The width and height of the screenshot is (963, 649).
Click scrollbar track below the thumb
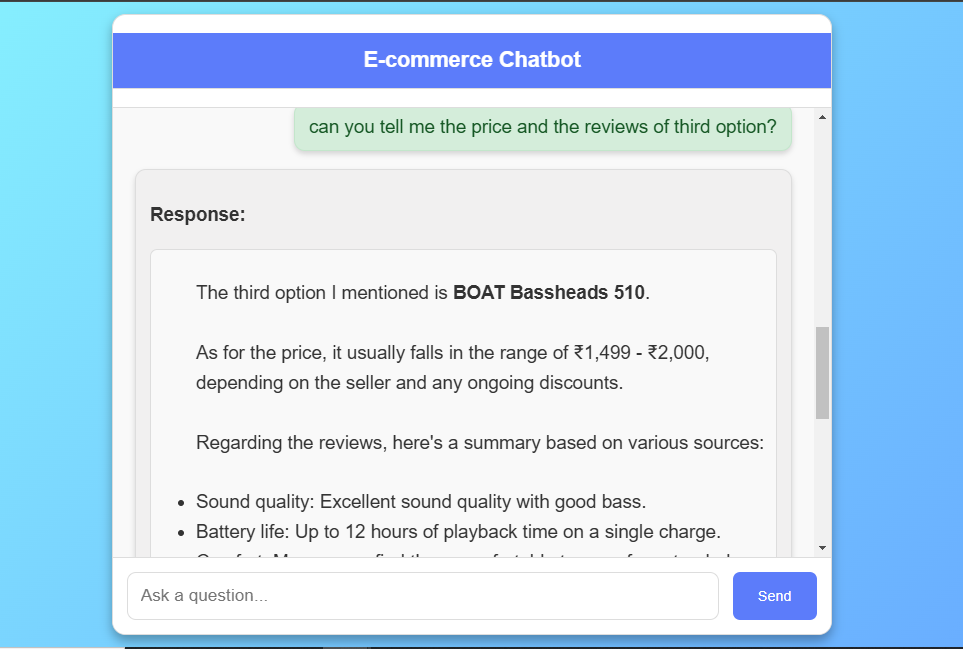pos(822,480)
